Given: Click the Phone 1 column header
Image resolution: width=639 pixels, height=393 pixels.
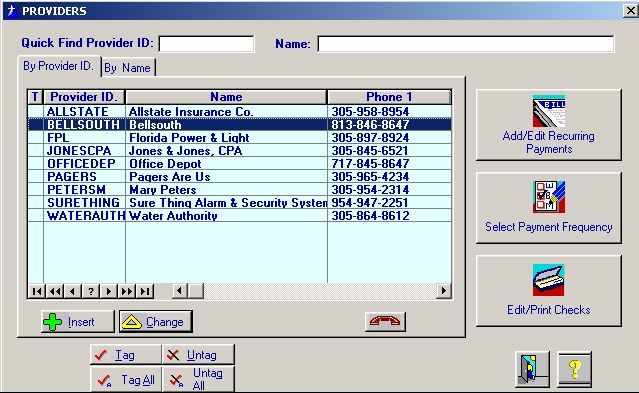Looking at the screenshot, I should (x=389, y=97).
